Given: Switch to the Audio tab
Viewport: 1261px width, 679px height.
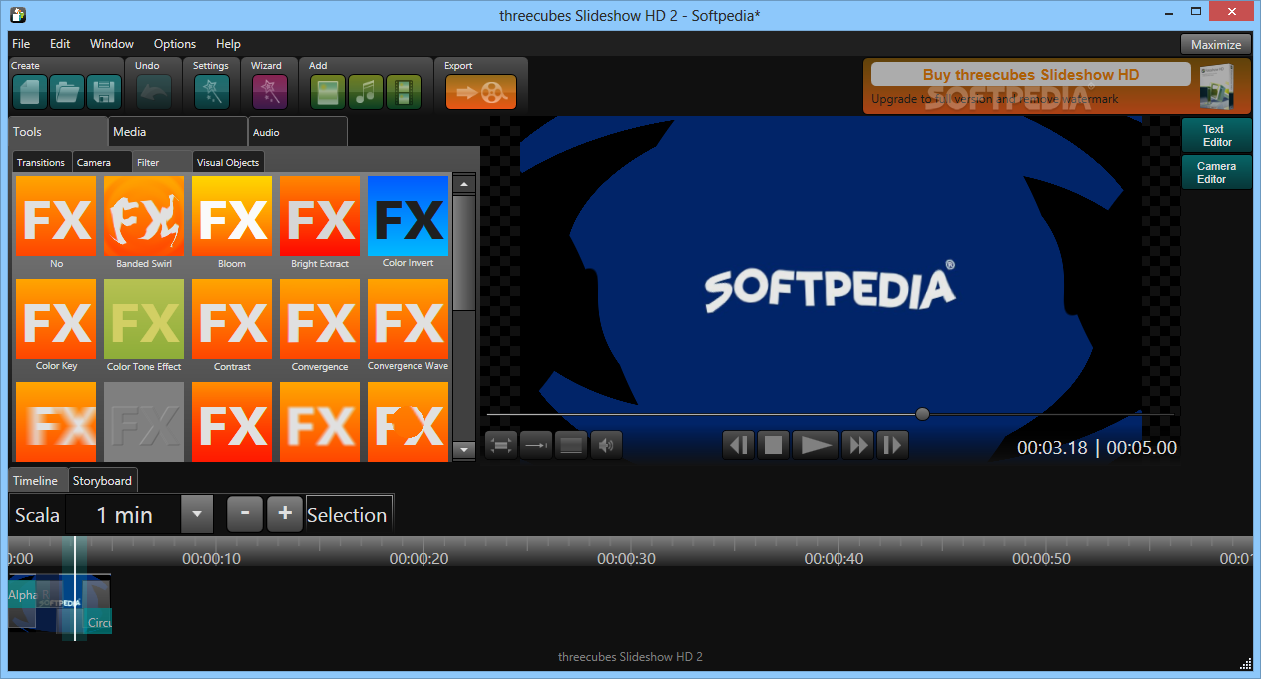Looking at the screenshot, I should tap(297, 132).
